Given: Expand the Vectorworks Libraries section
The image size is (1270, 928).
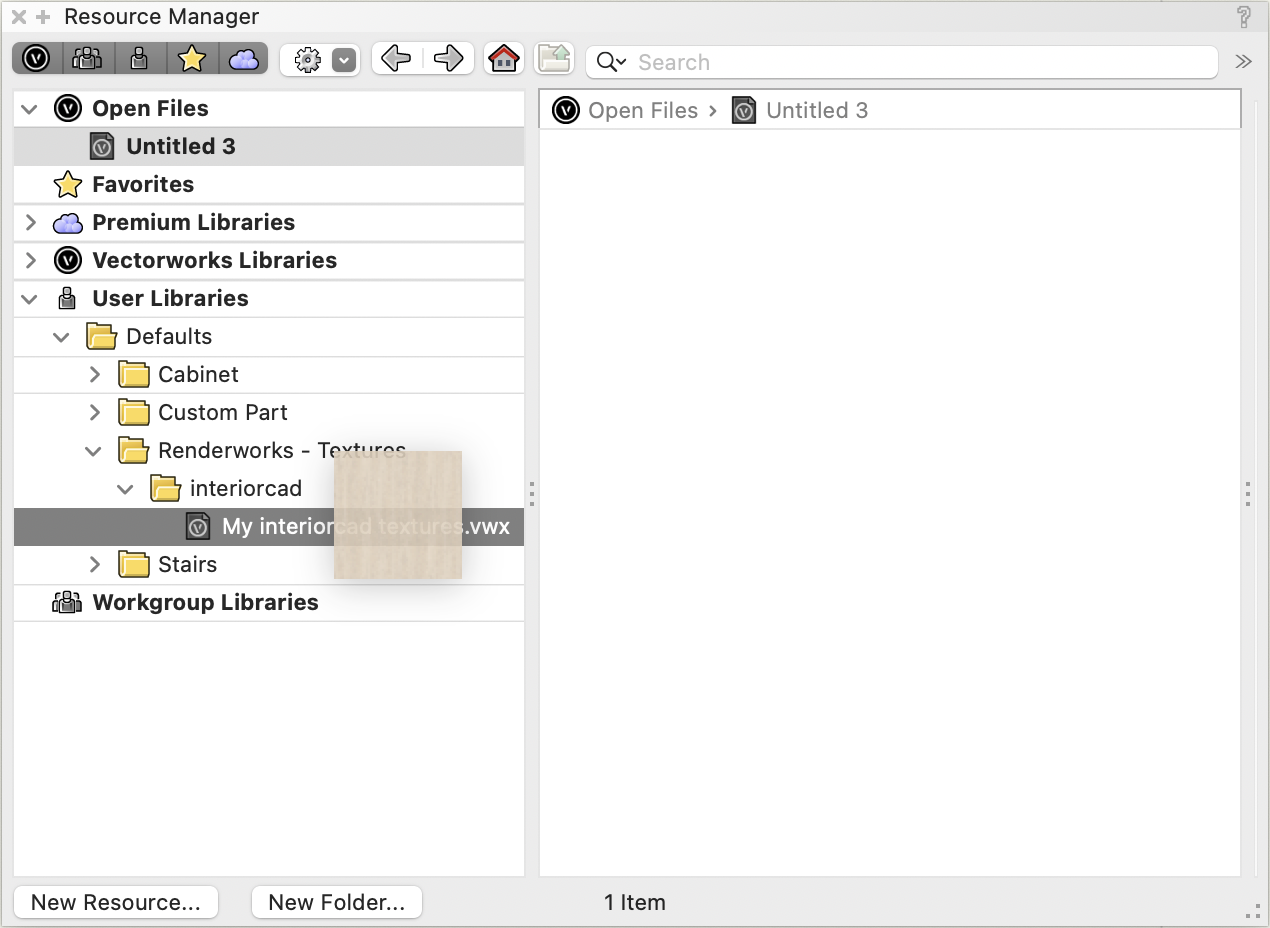Looking at the screenshot, I should [30, 260].
